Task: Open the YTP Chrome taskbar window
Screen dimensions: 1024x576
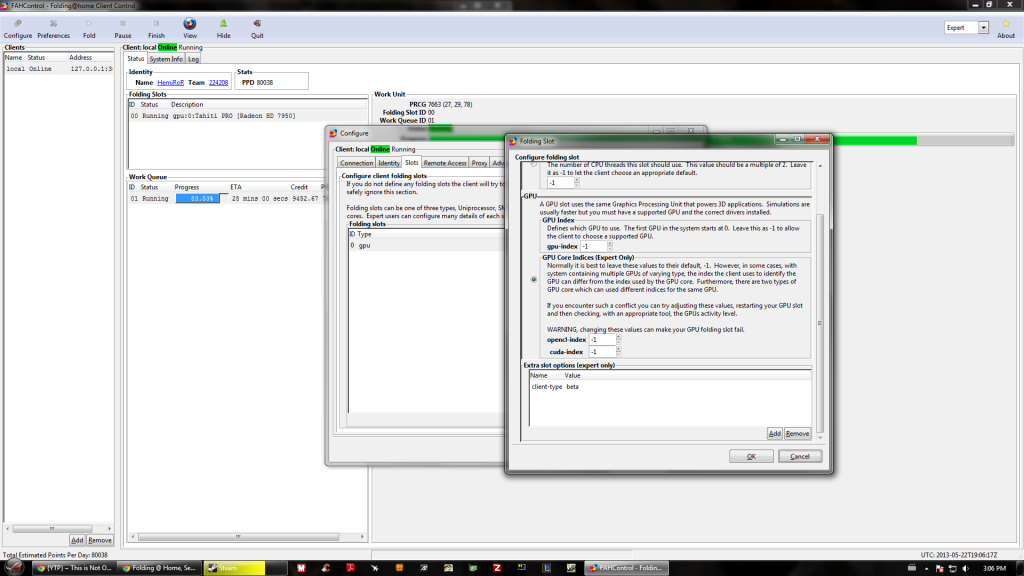Action: [x=73, y=568]
